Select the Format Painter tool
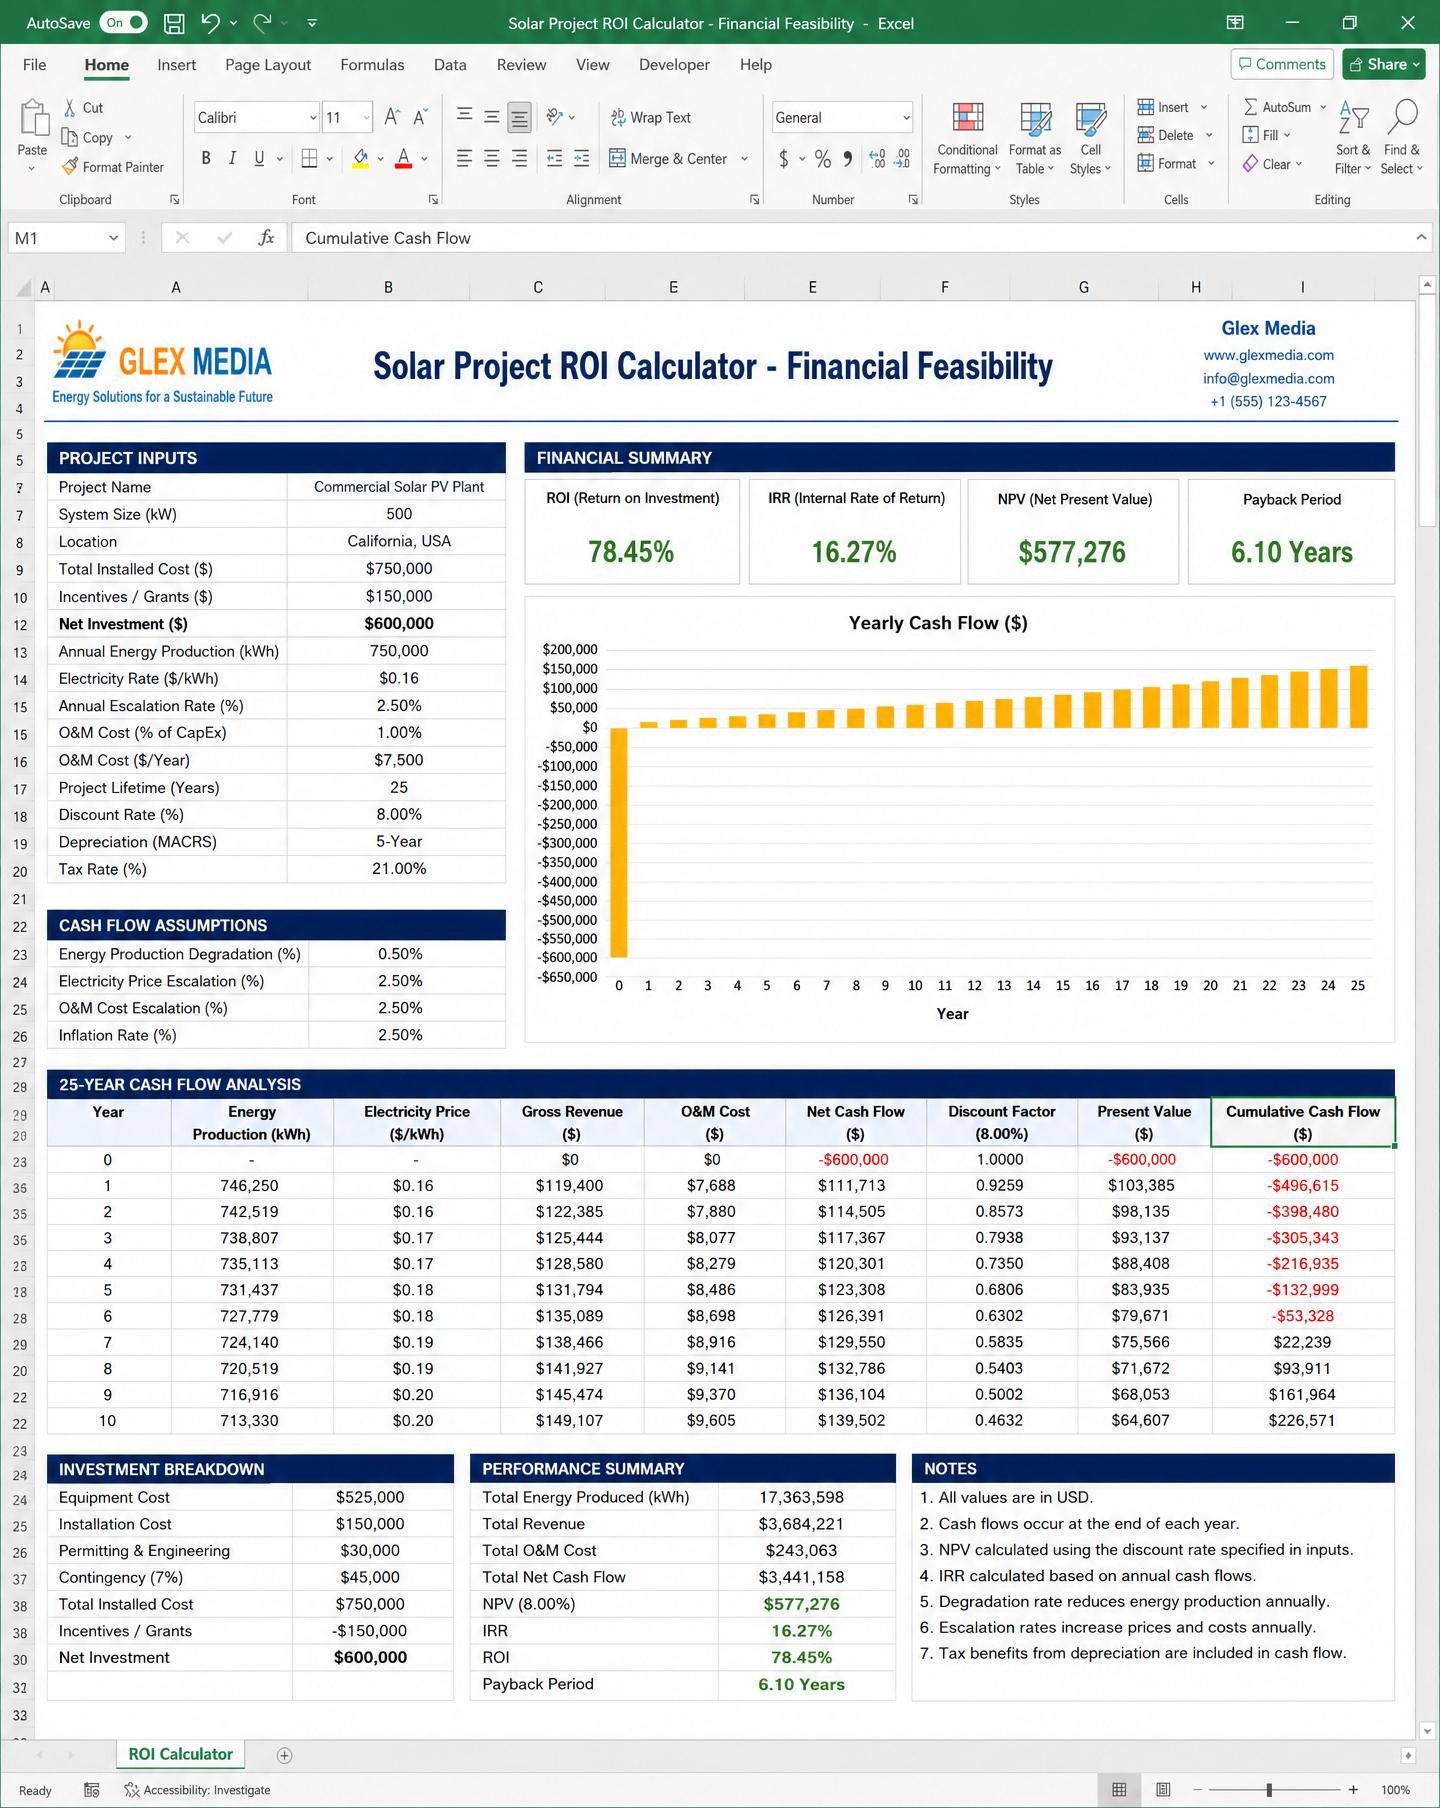This screenshot has height=1808, width=1440. (x=112, y=167)
